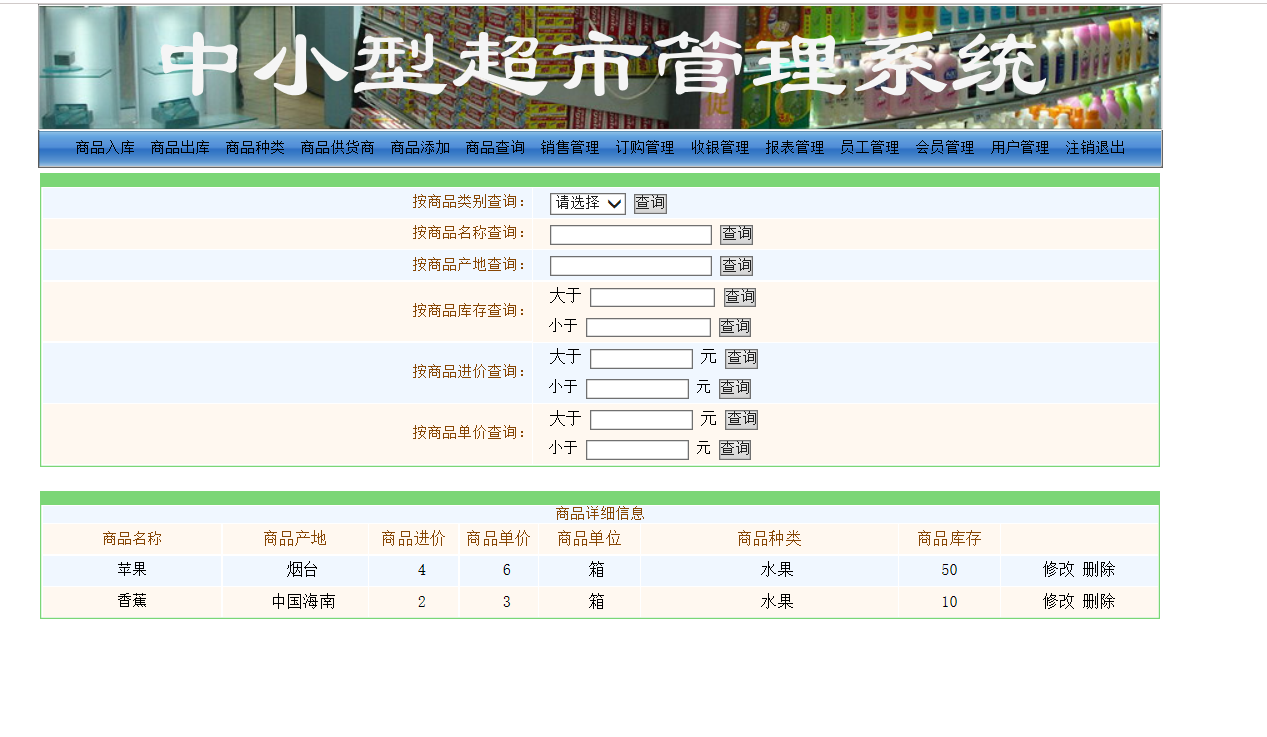Click 查询 button next to category dropdown

(x=650, y=203)
